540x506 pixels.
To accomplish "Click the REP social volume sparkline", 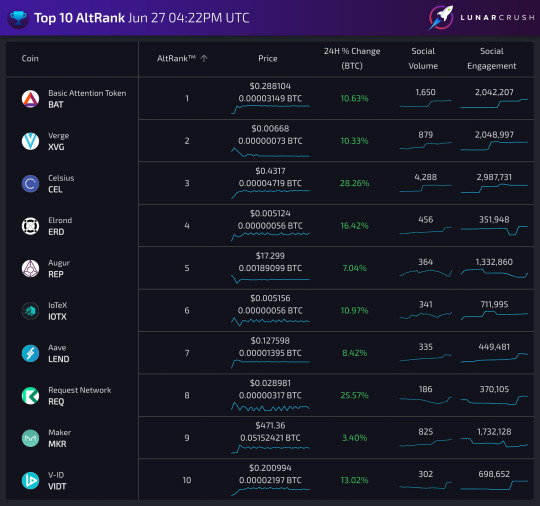I will (x=426, y=273).
